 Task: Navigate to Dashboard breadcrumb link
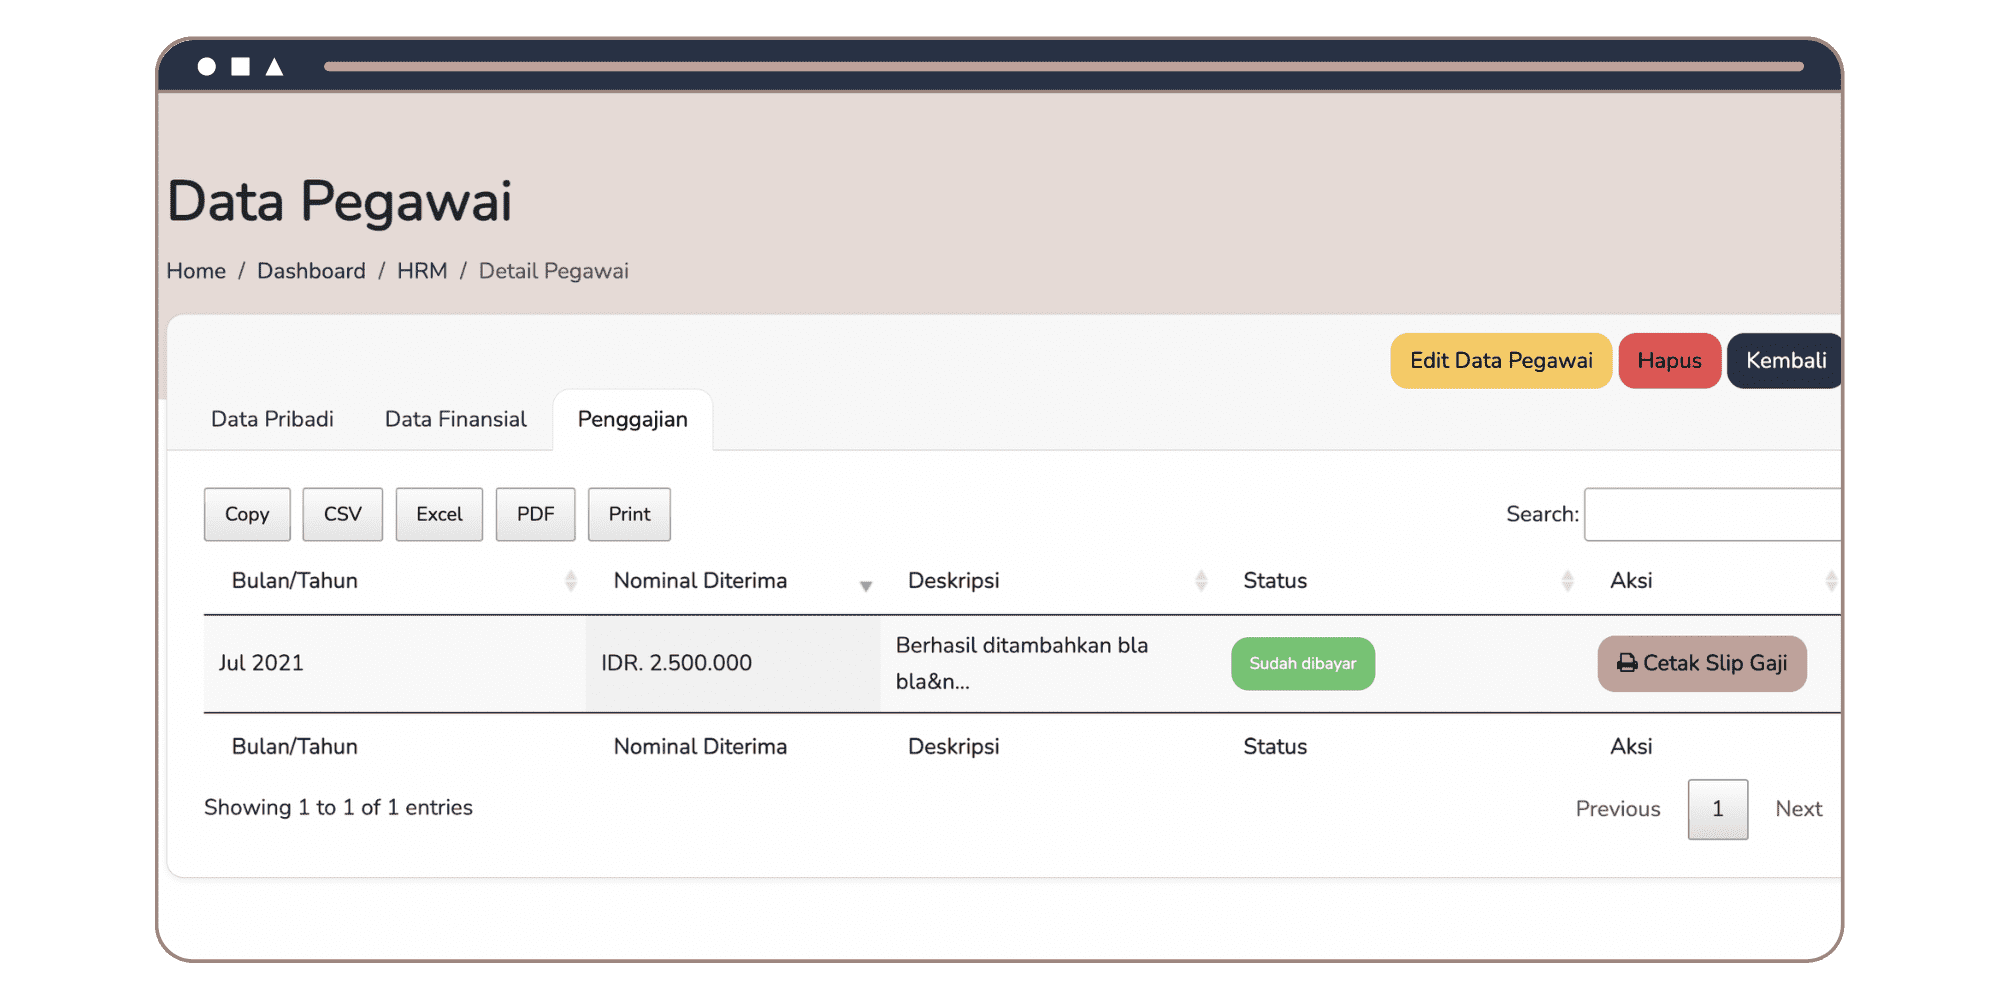[311, 271]
